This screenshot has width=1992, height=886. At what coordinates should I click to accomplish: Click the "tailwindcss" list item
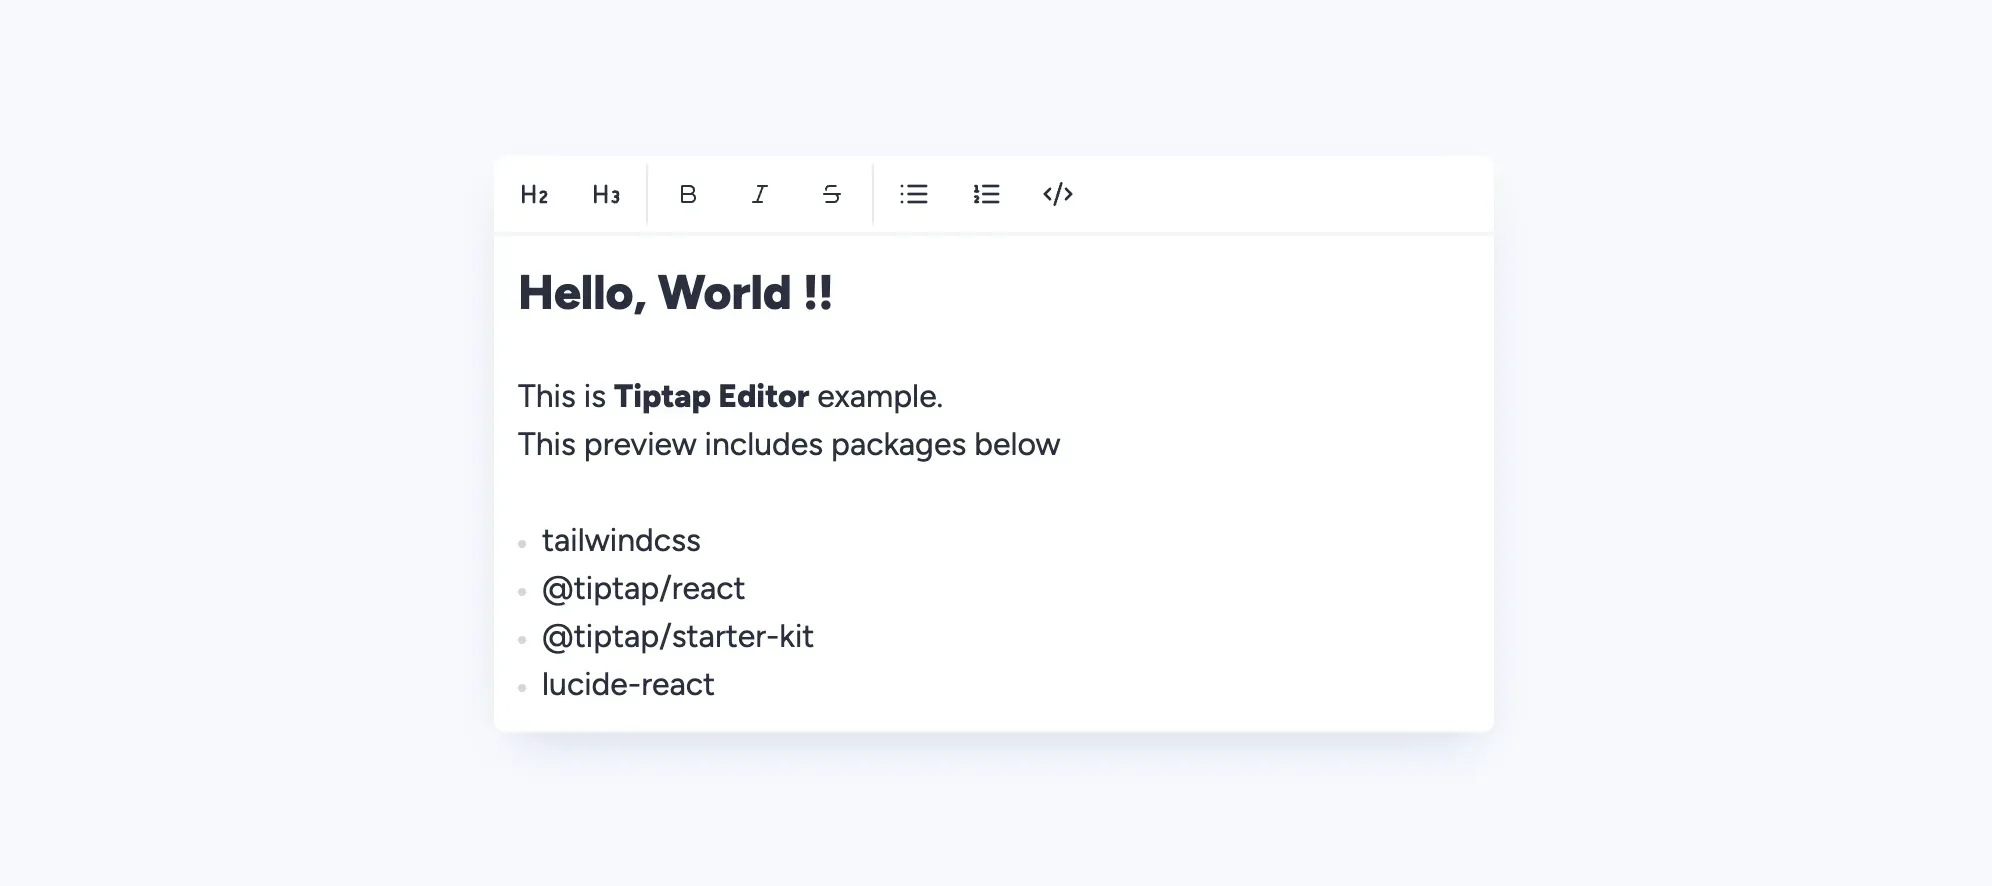pyautogui.click(x=621, y=541)
